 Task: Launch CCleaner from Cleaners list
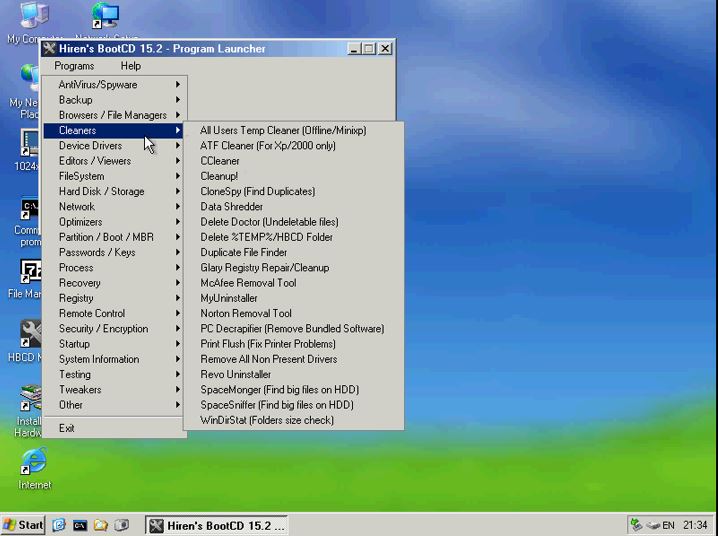(294, 161)
